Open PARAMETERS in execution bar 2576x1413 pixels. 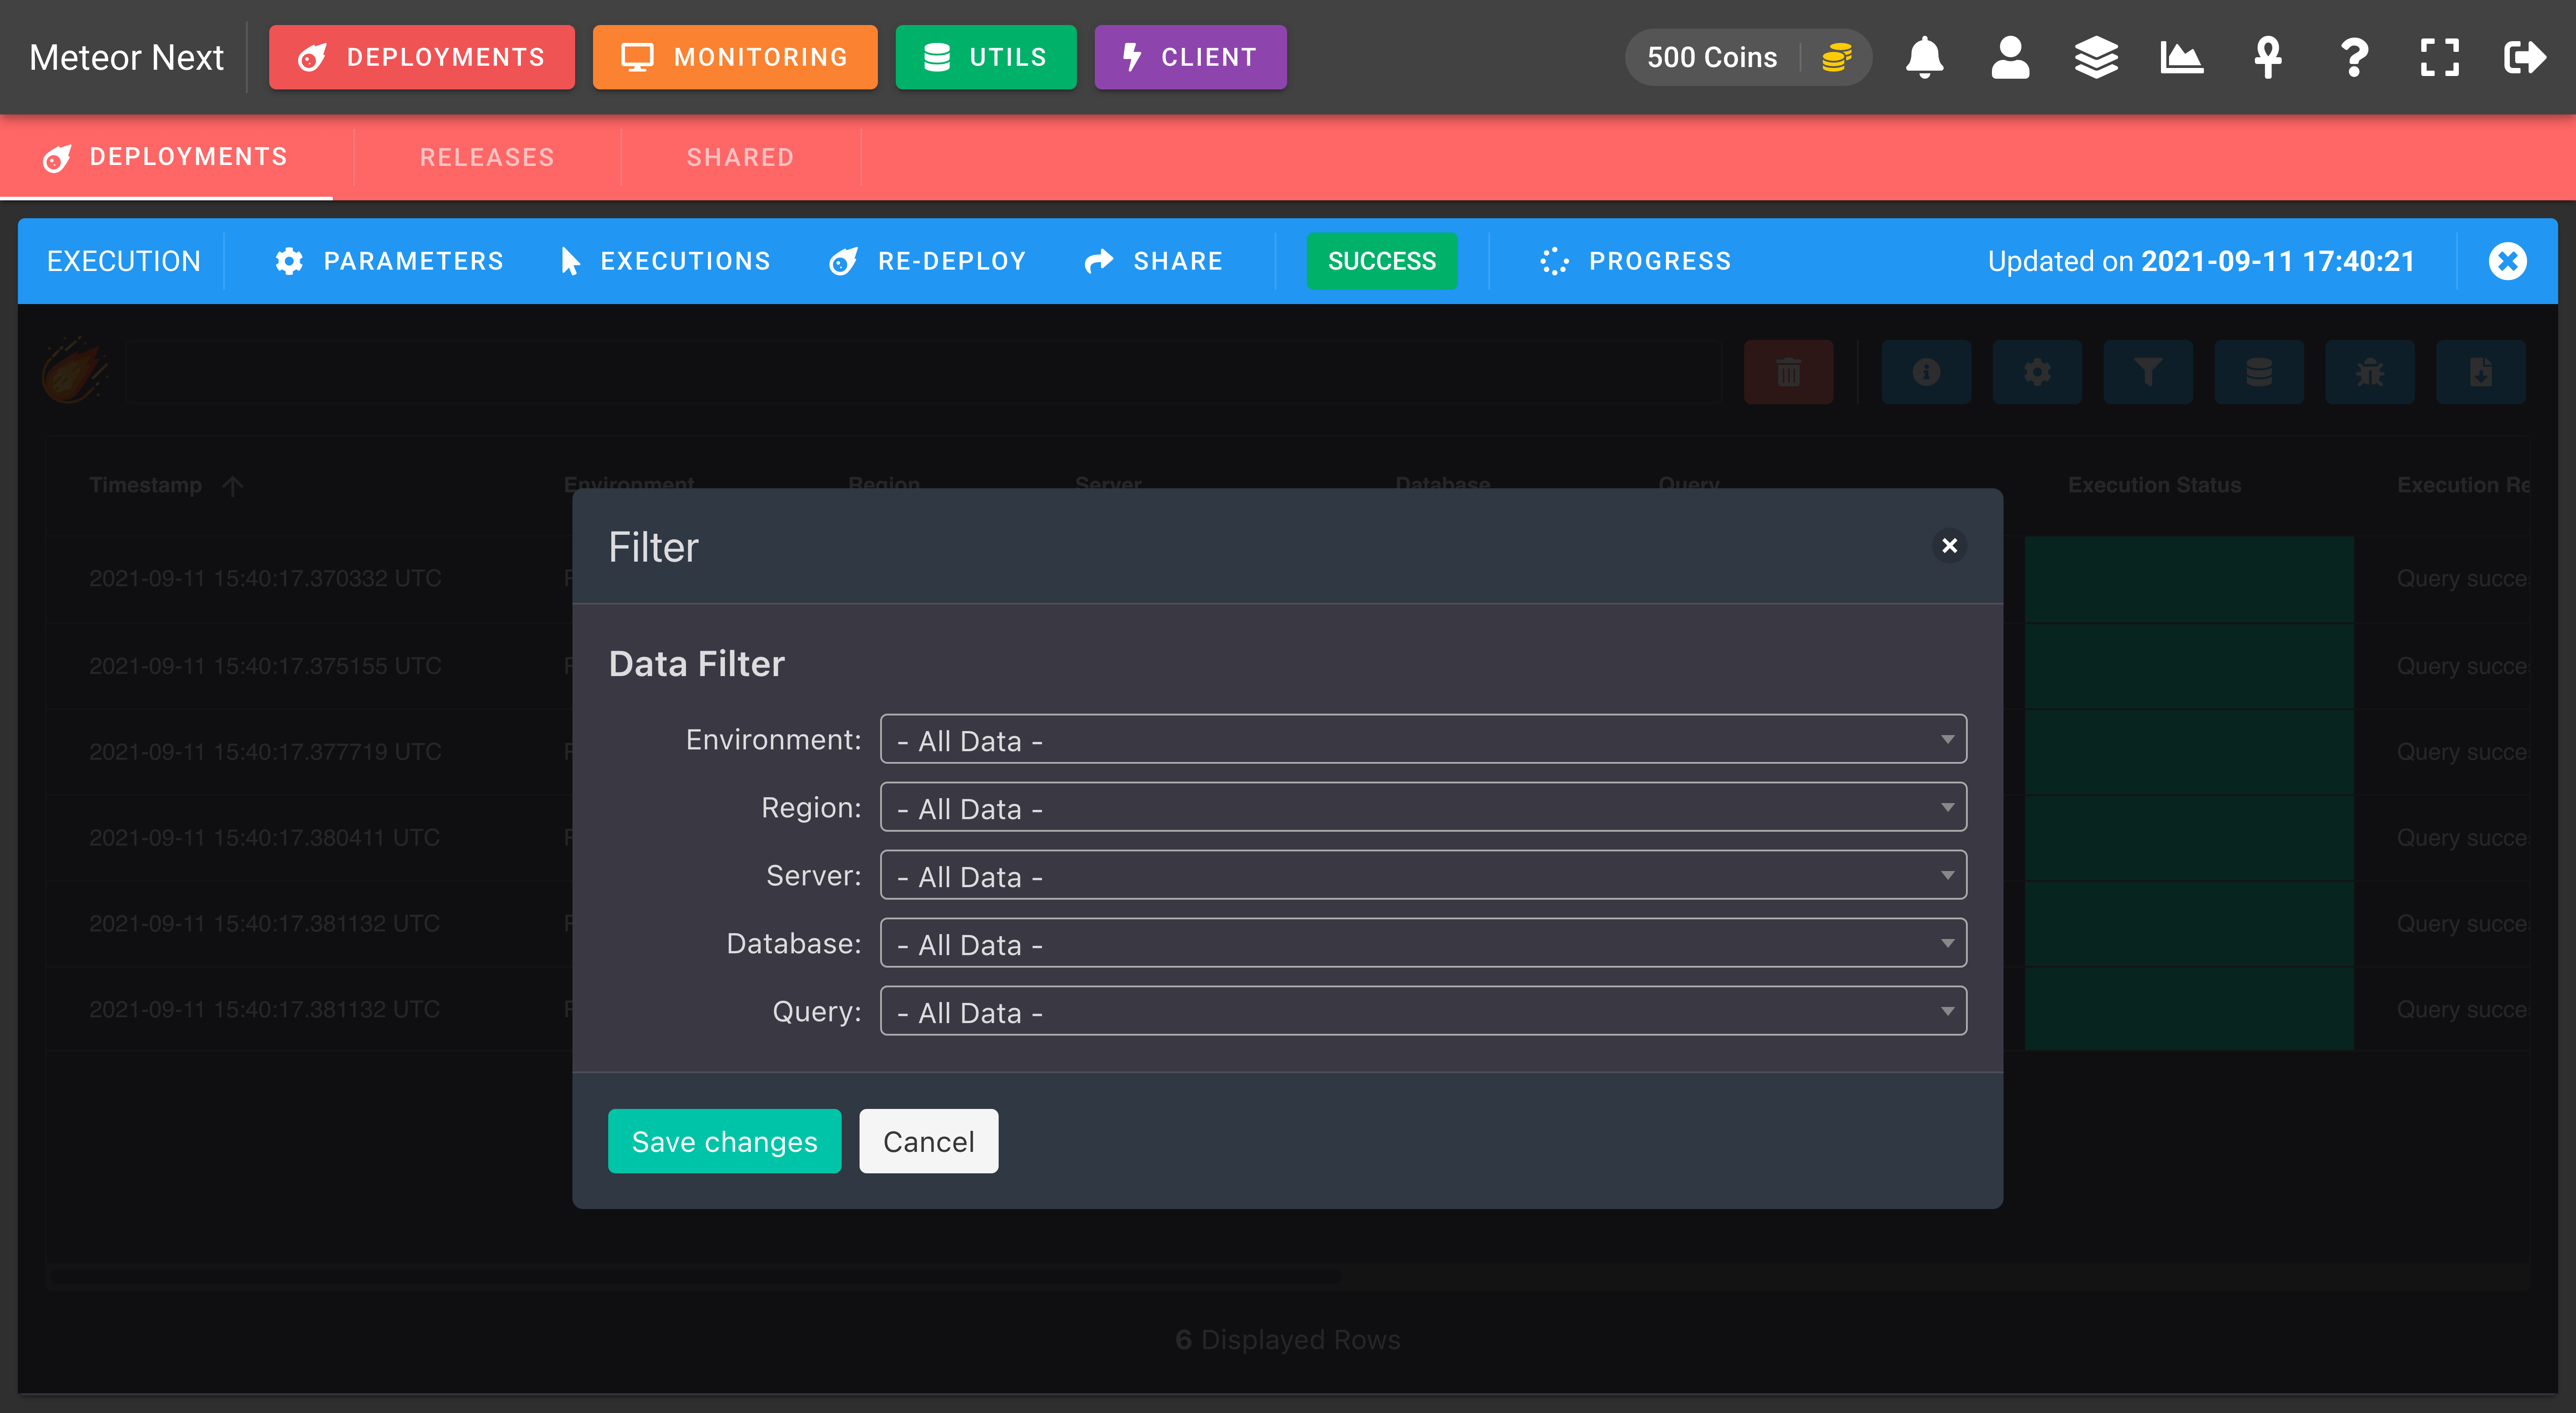click(x=389, y=261)
